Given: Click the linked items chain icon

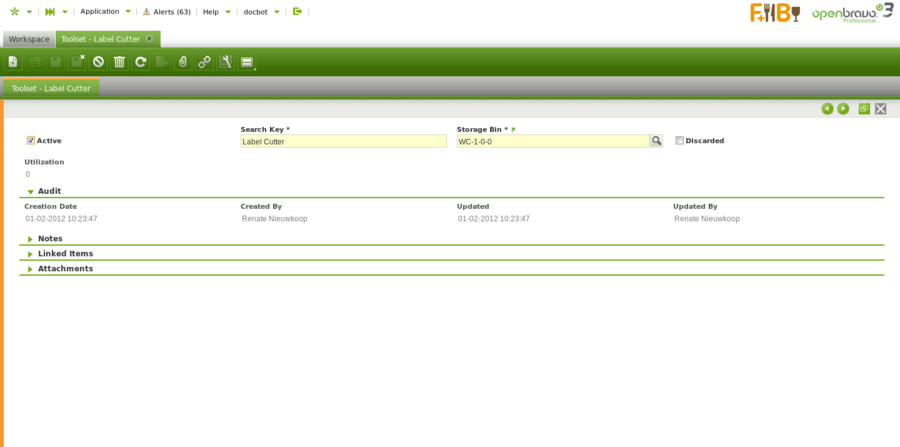Looking at the screenshot, I should [x=204, y=62].
